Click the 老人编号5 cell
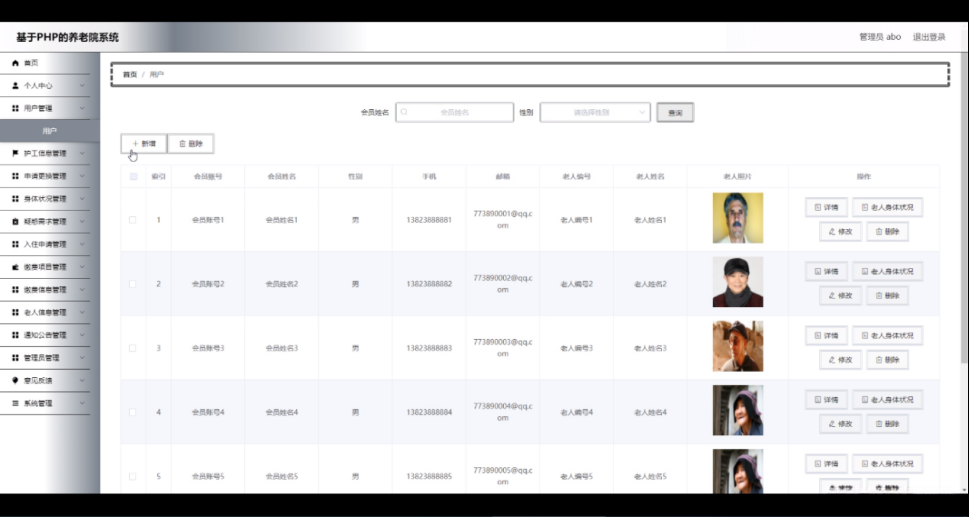This screenshot has height=517, width=969. [x=577, y=476]
